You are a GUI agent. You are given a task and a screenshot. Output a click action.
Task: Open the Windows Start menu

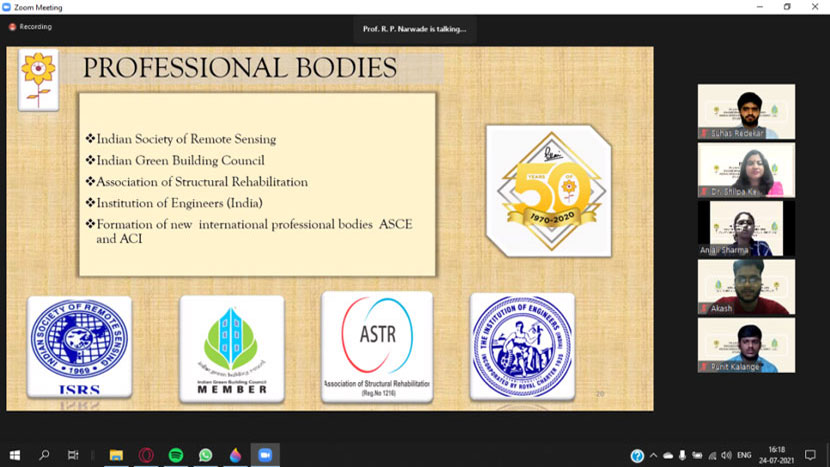click(x=15, y=455)
